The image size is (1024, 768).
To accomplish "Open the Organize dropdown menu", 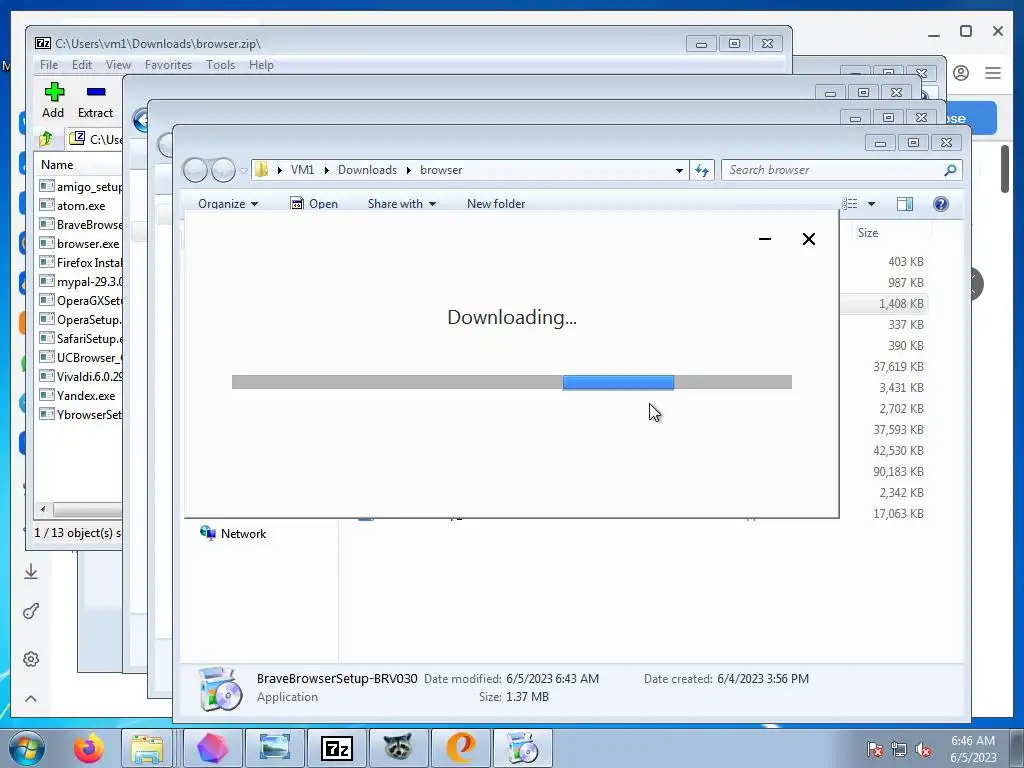I will [228, 204].
